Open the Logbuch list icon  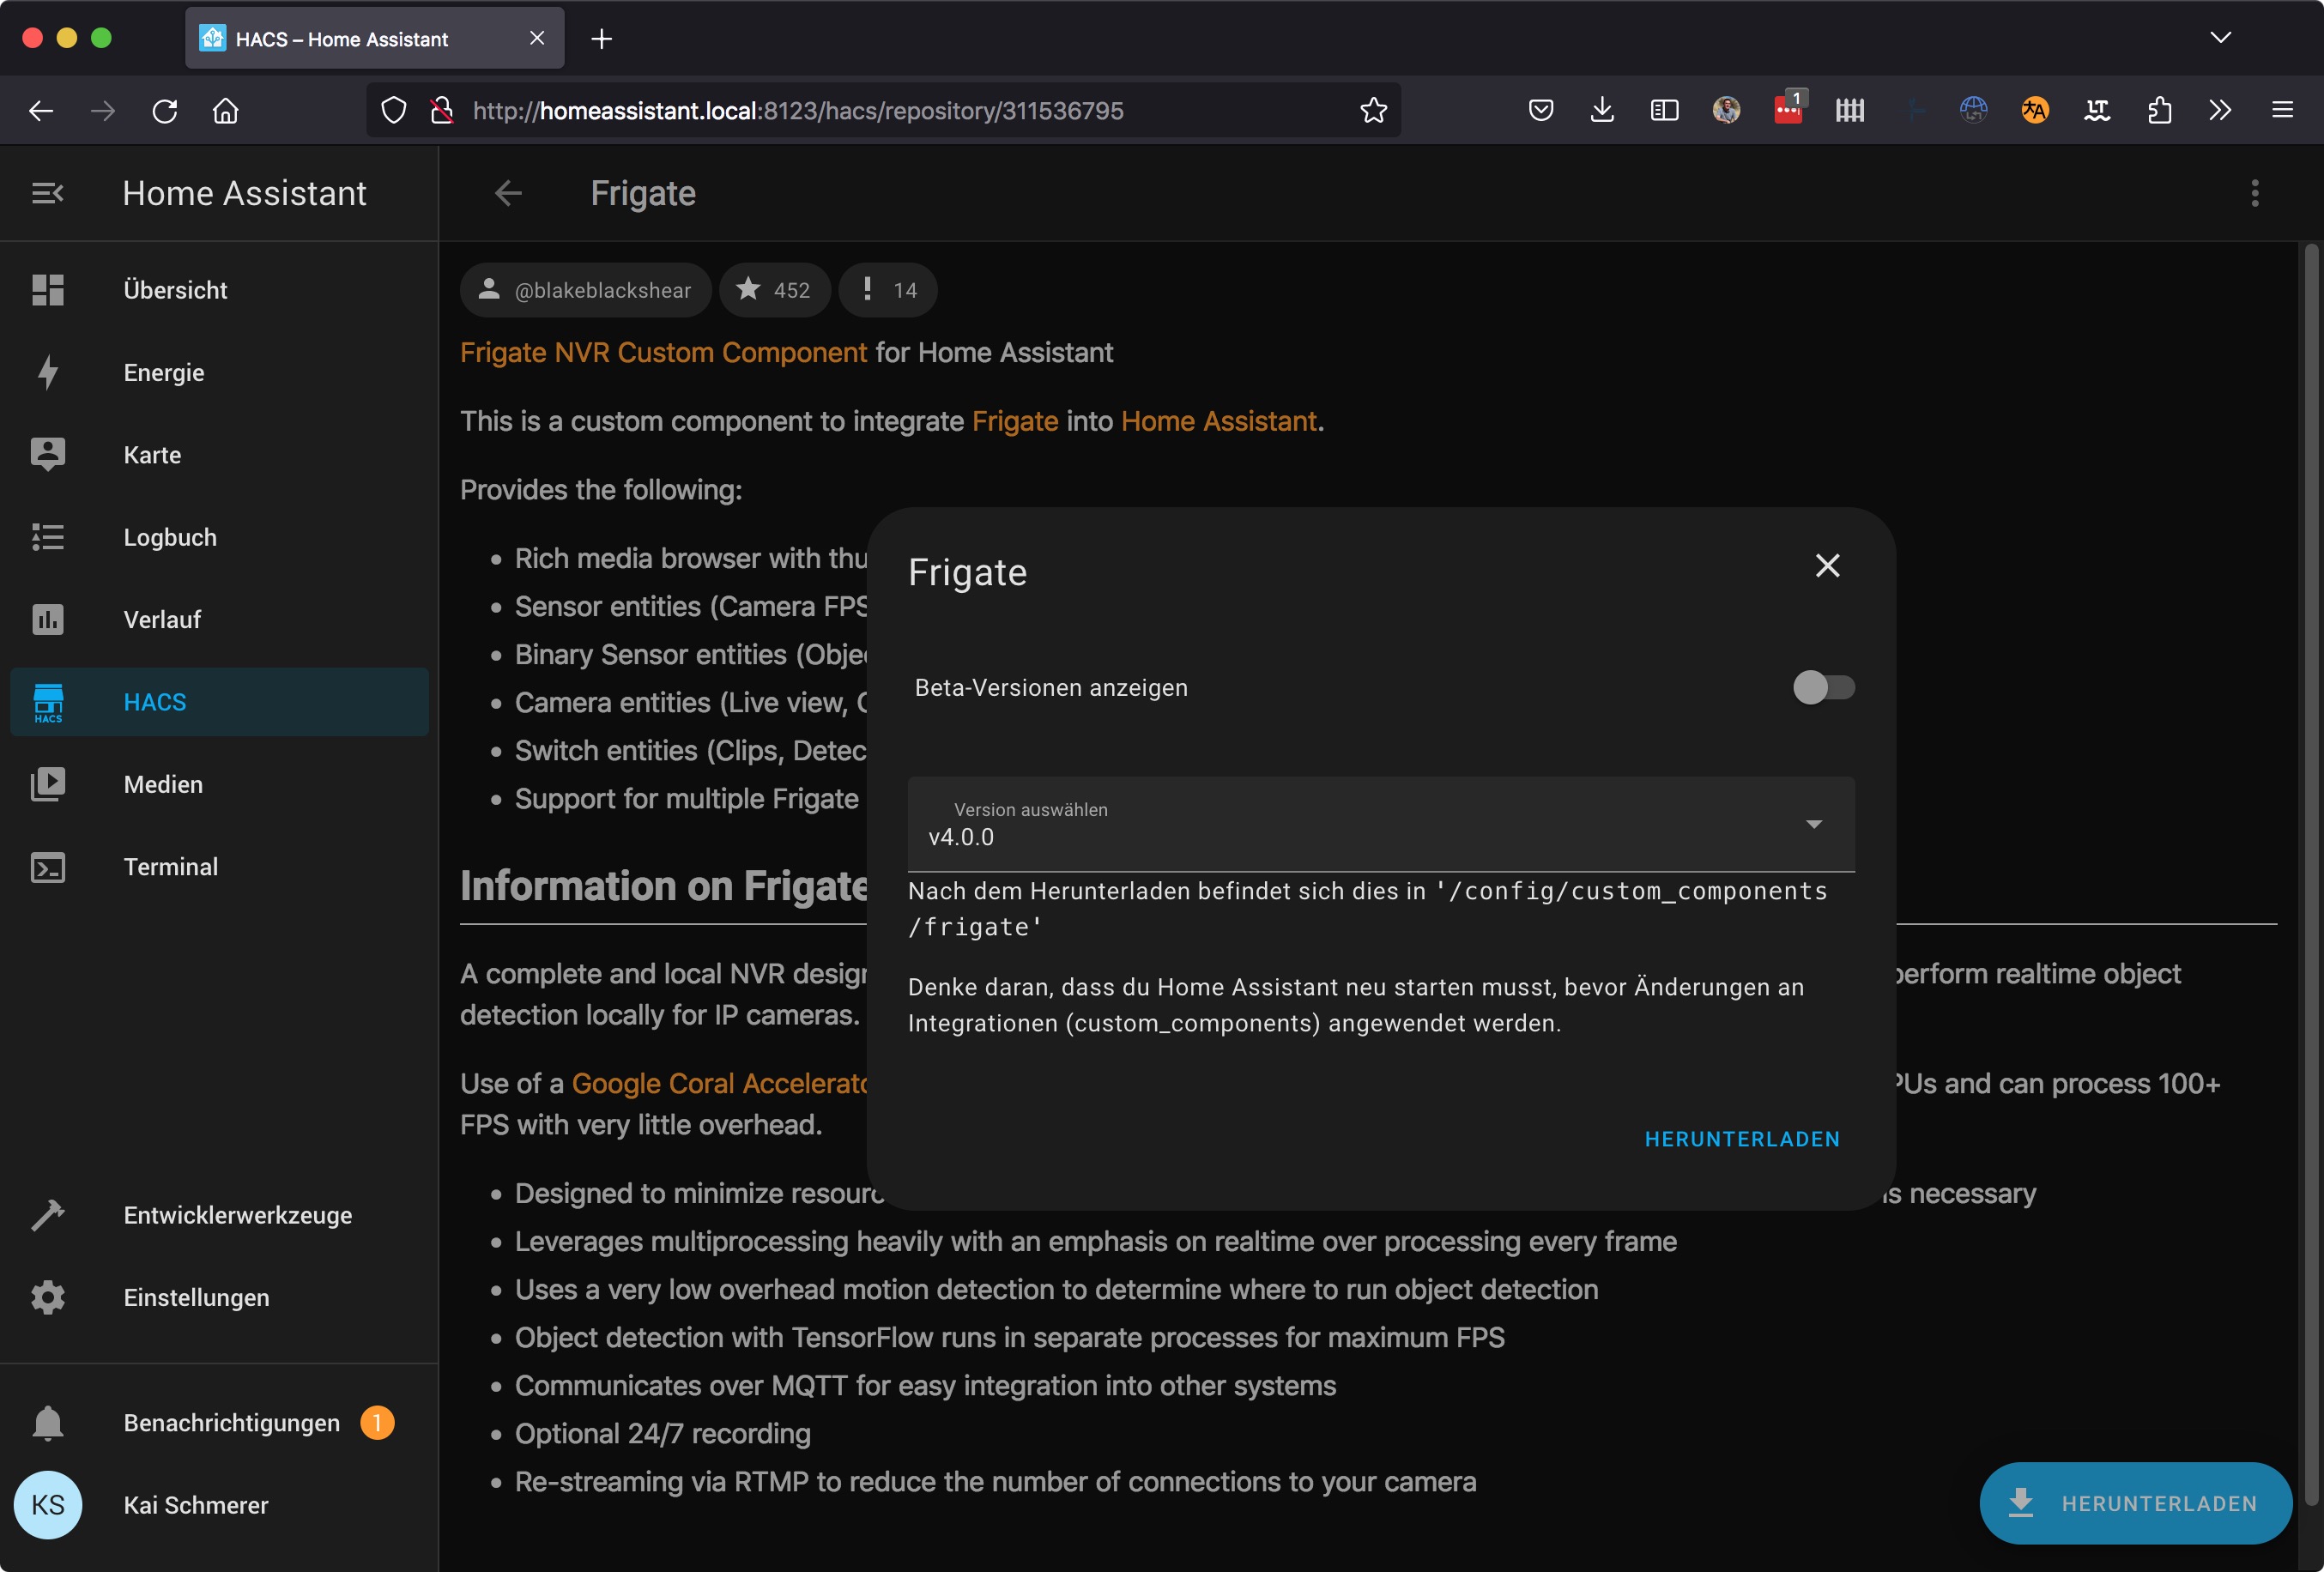pyautogui.click(x=47, y=537)
